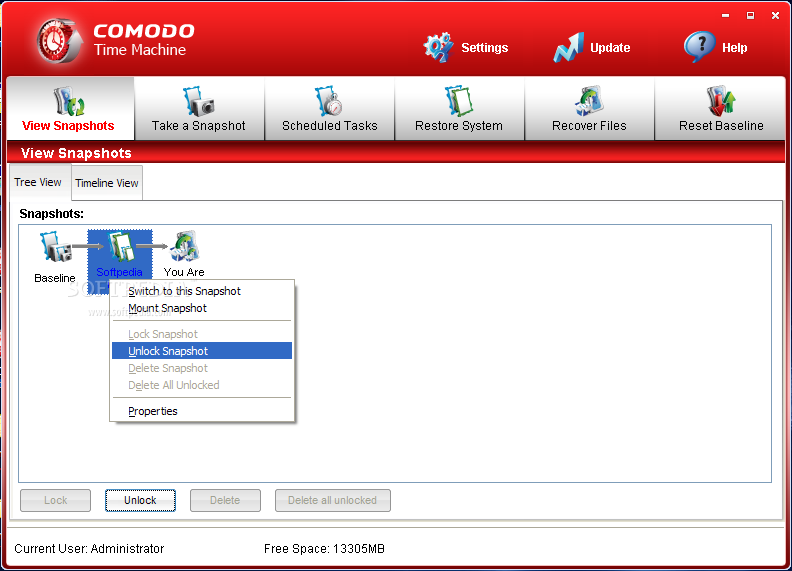Click the Take a Snapshot label
Screen dimensions: 792x571
(199, 126)
